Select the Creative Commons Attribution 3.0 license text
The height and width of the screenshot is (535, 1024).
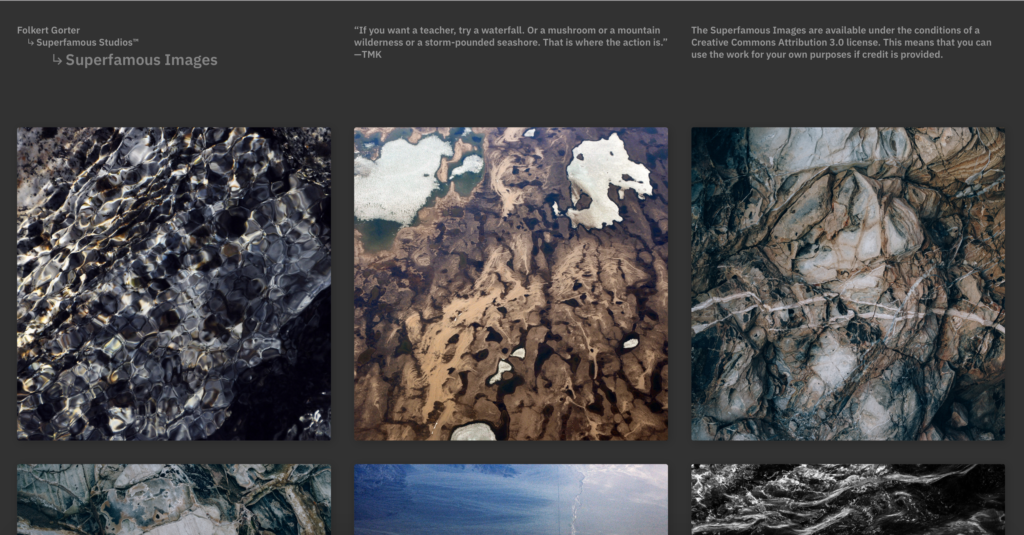point(841,42)
